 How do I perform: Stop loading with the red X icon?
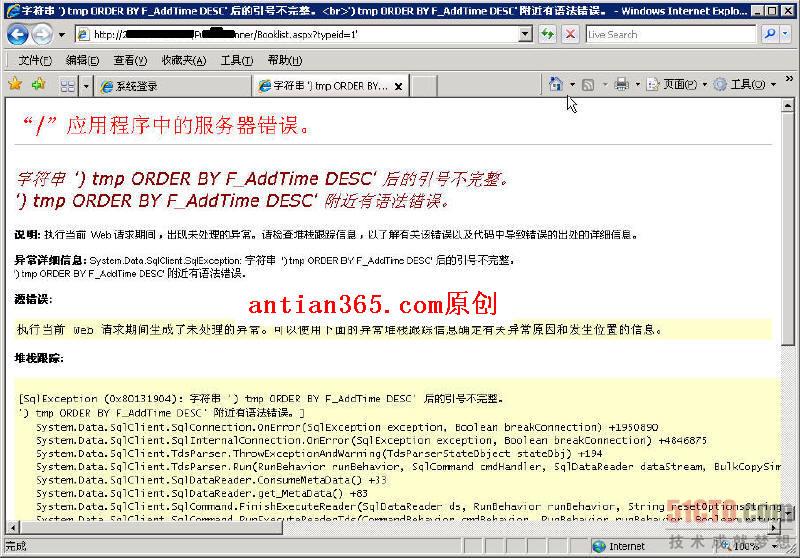click(570, 35)
